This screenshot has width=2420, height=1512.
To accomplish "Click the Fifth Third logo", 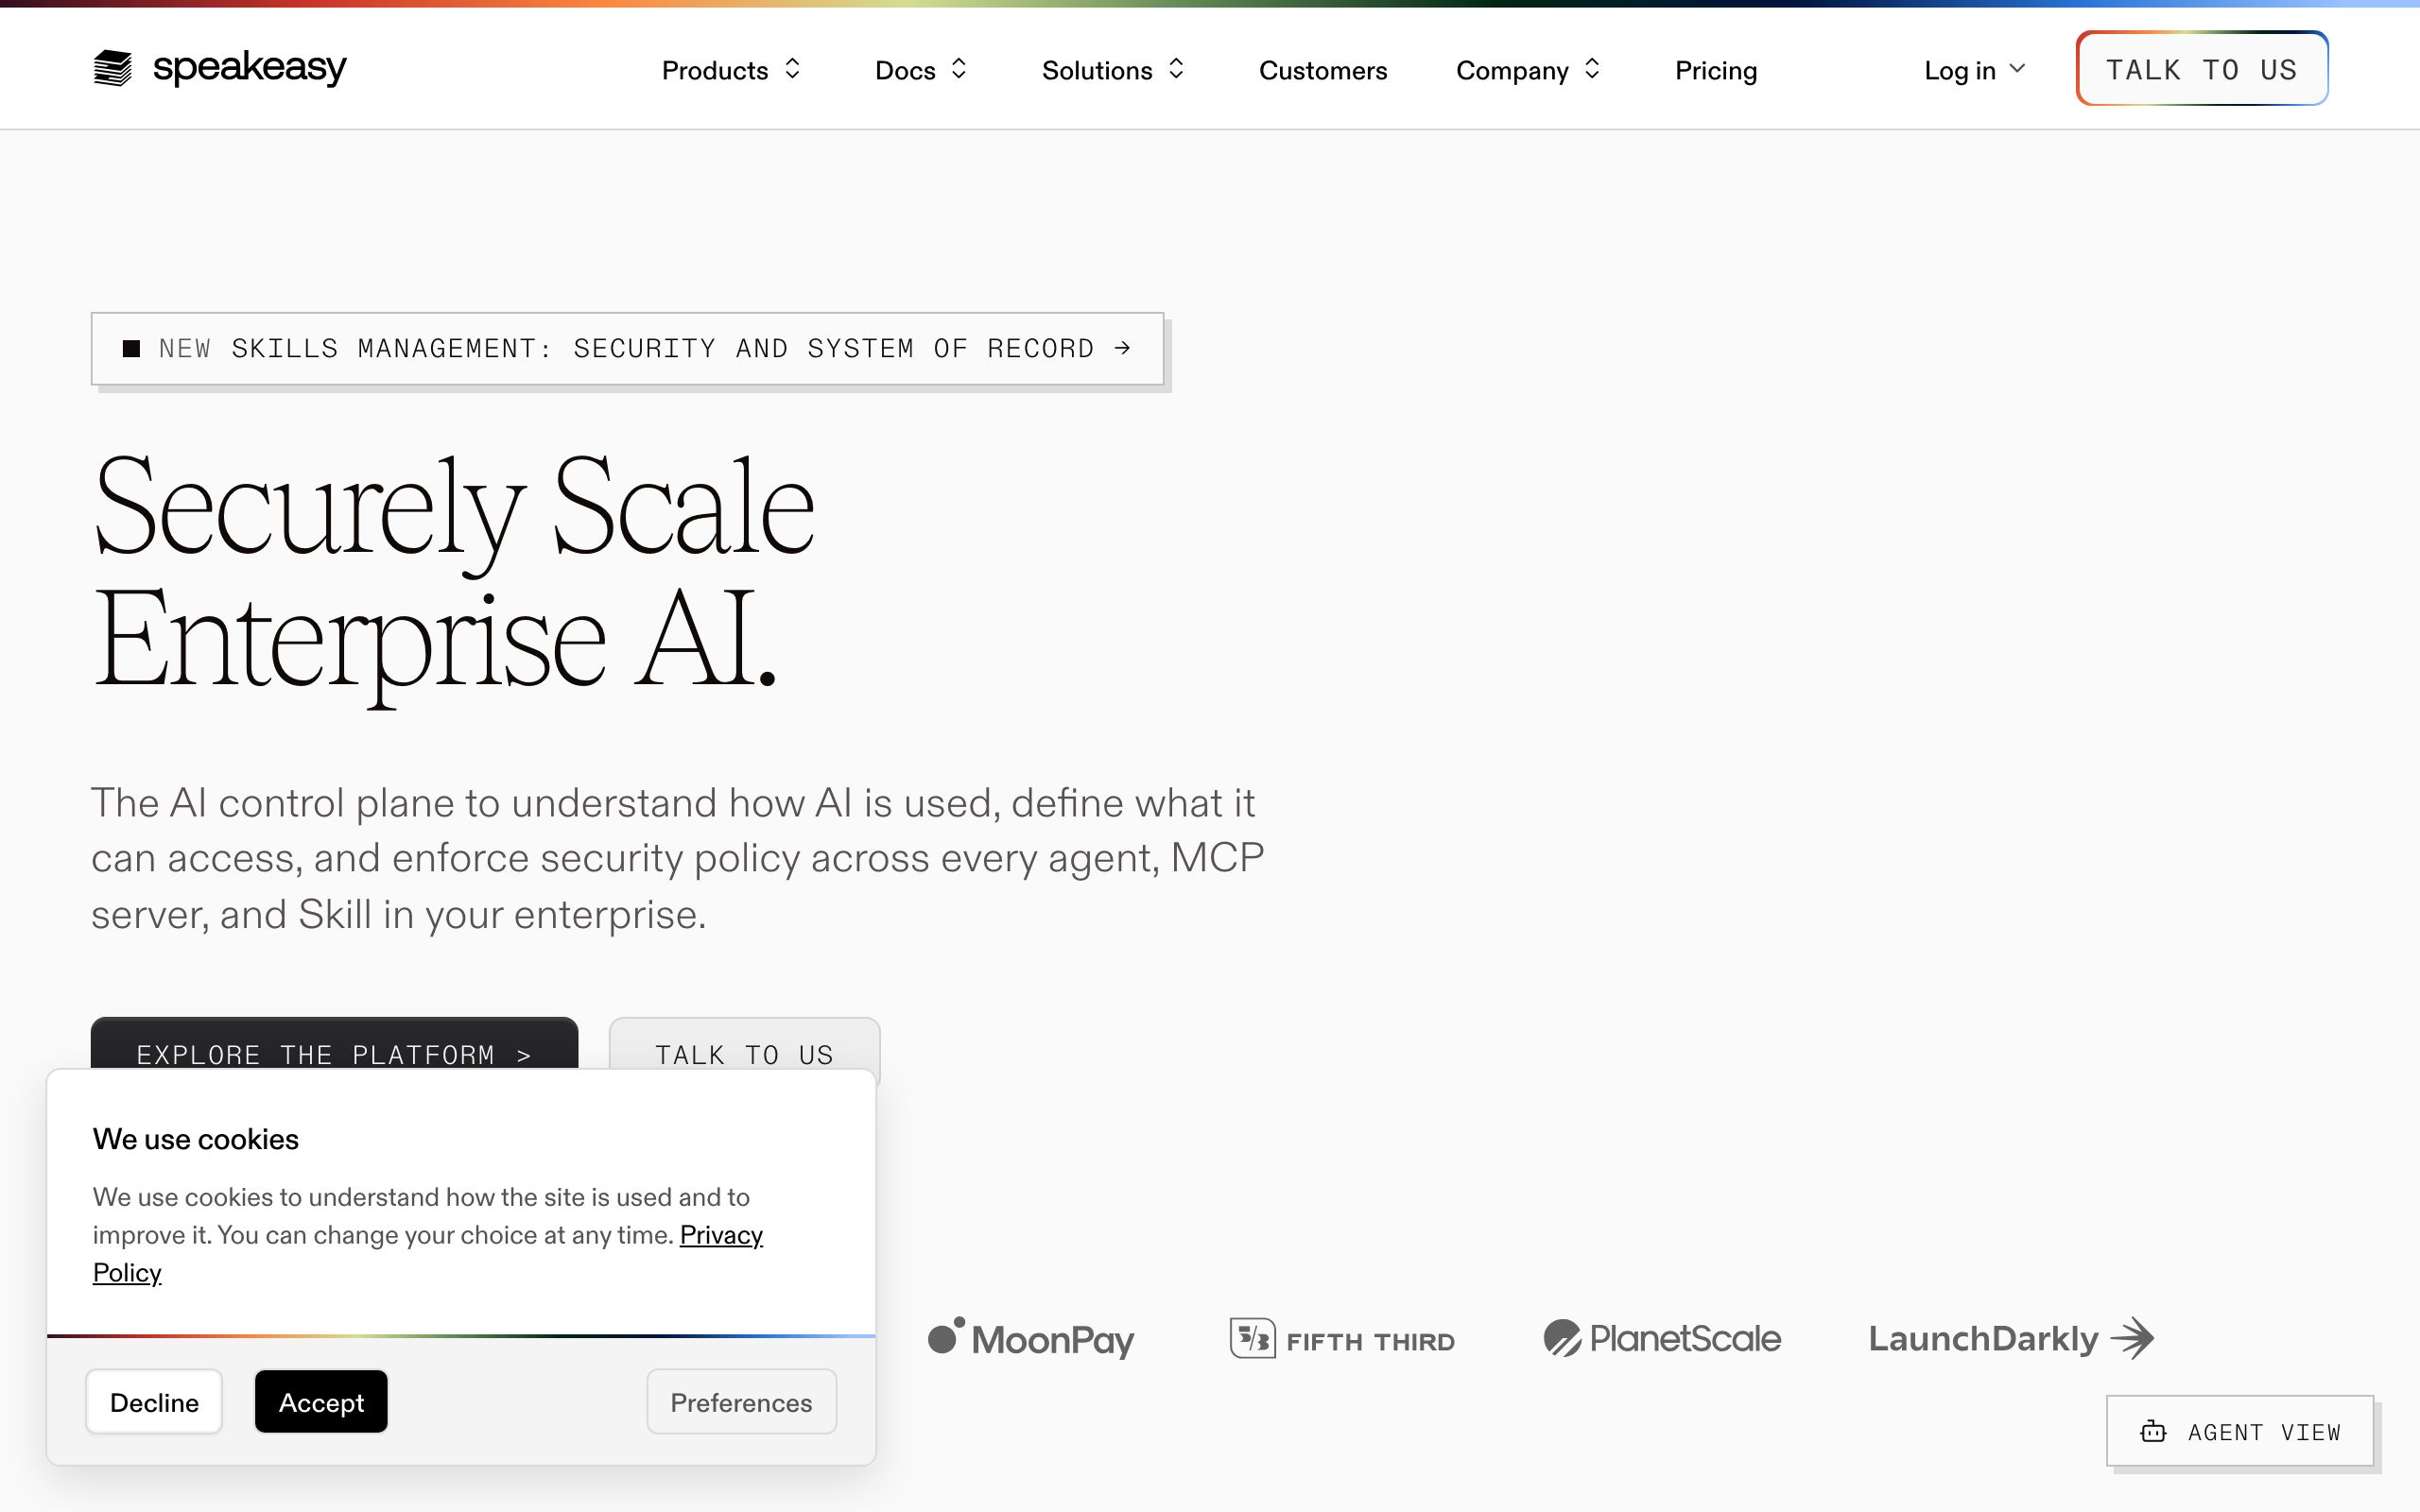I will (1342, 1338).
